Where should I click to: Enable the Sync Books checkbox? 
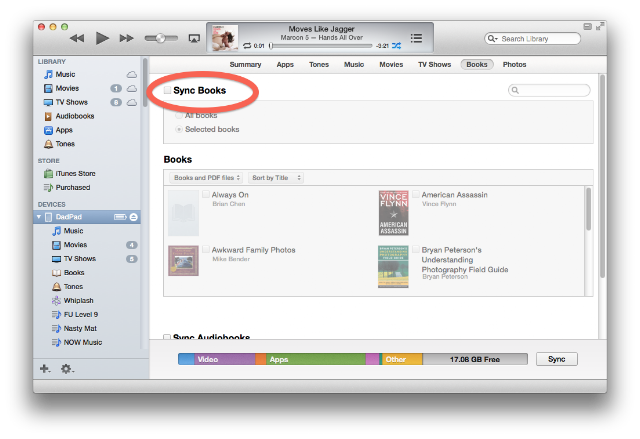[167, 90]
